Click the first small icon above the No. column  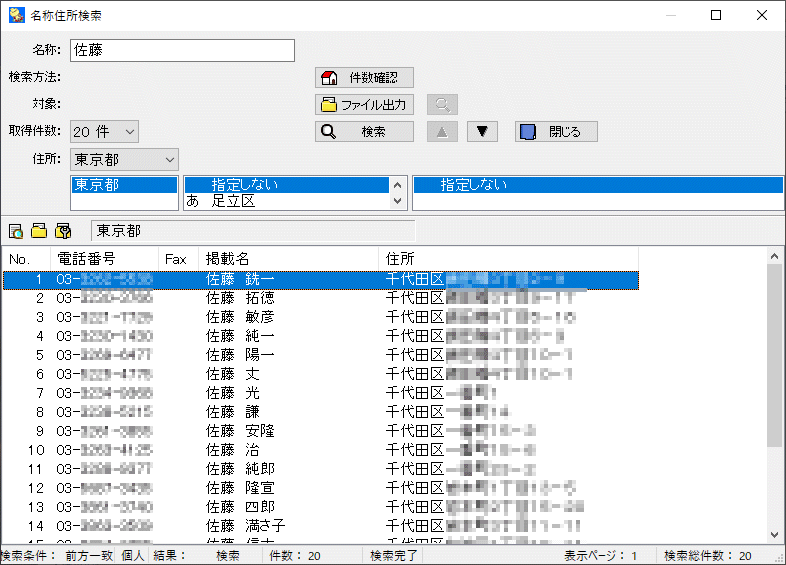click(x=16, y=231)
